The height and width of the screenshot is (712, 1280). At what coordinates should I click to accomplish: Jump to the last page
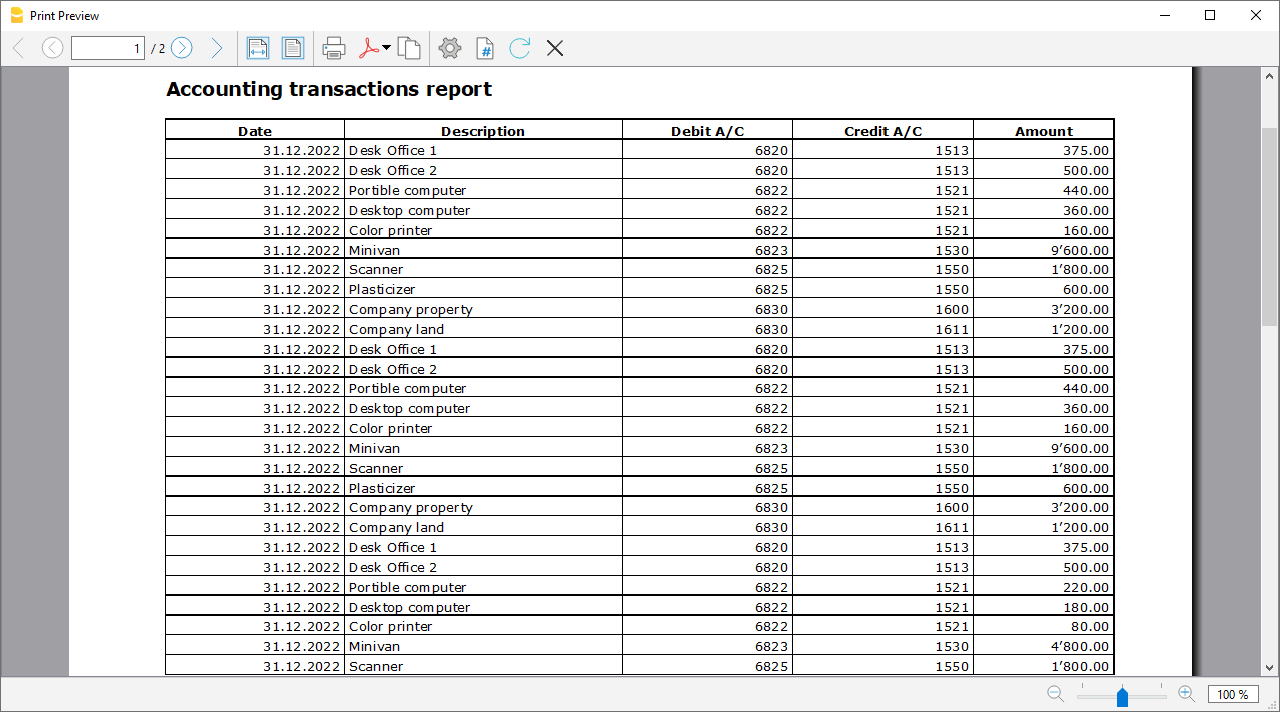click(x=216, y=48)
